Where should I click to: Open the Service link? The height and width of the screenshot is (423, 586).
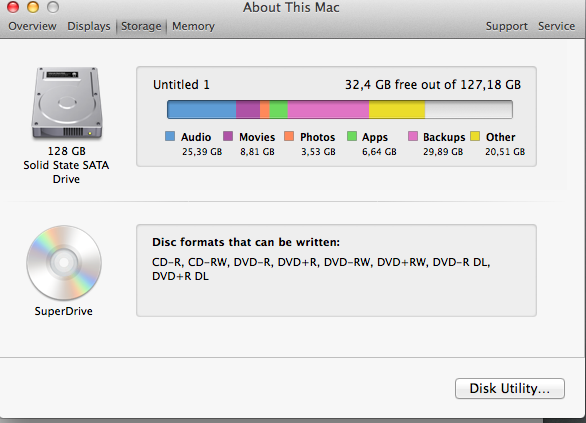click(x=556, y=26)
